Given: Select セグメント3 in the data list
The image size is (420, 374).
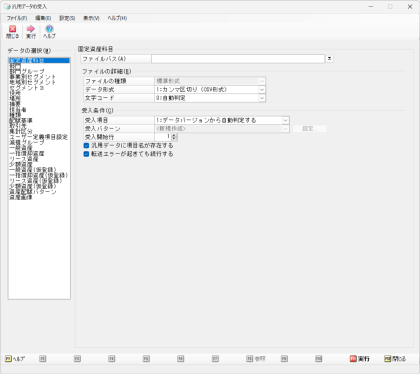Looking at the screenshot, I should tap(26, 88).
